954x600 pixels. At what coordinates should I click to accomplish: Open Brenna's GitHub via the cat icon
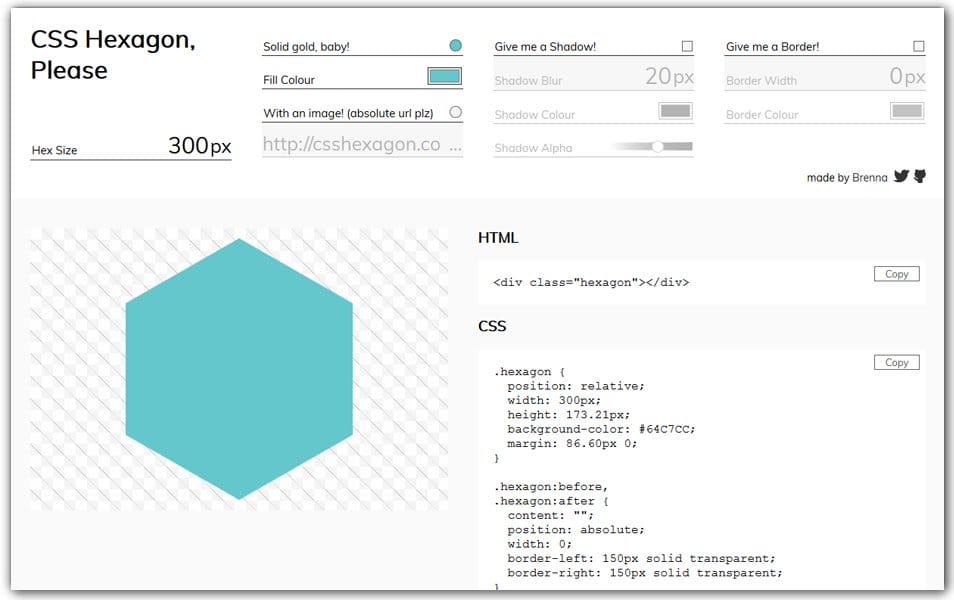click(918, 177)
